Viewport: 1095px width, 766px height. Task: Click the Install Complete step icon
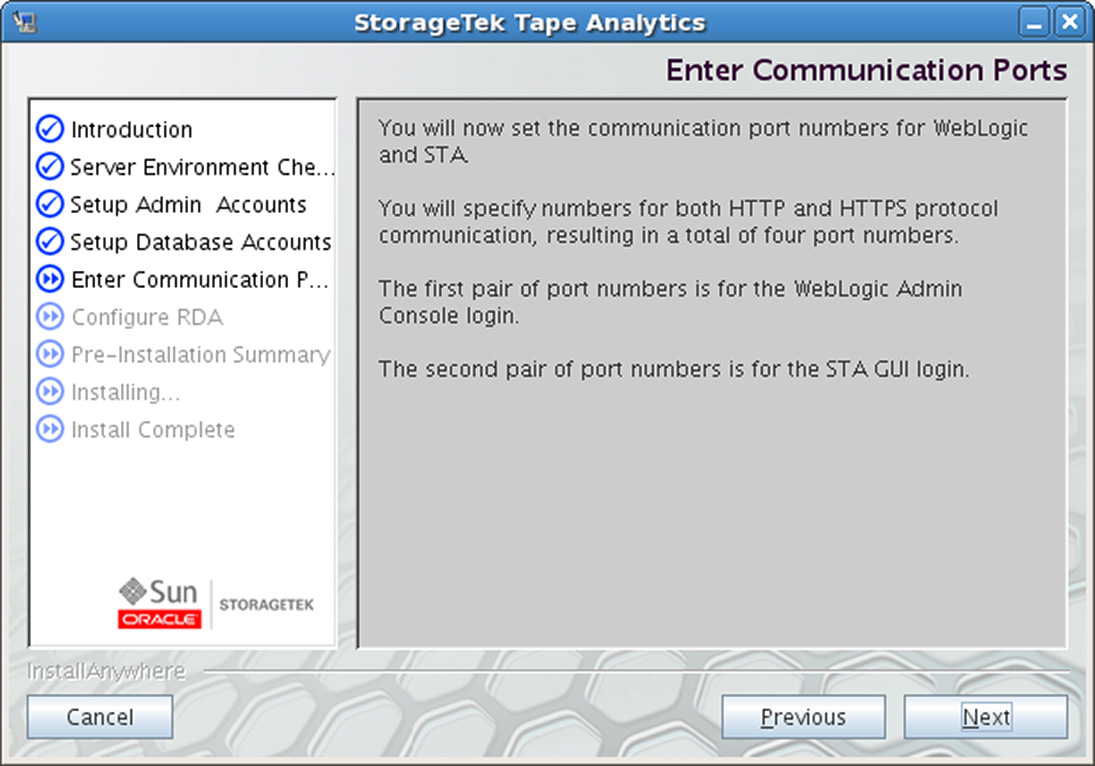click(50, 429)
